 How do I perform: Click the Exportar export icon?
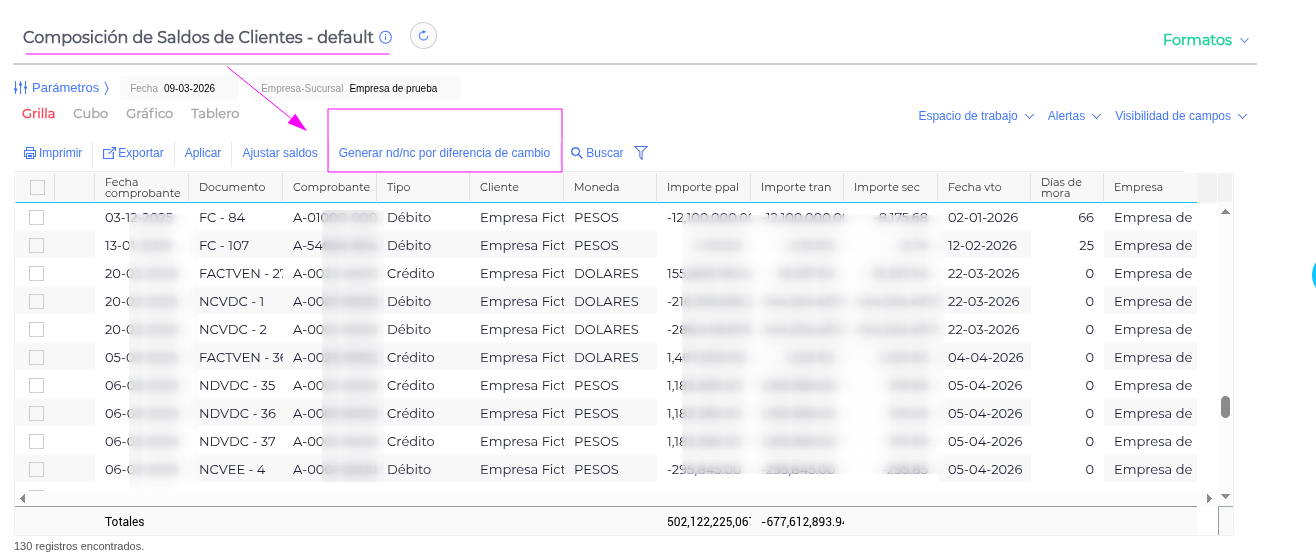click(x=109, y=153)
